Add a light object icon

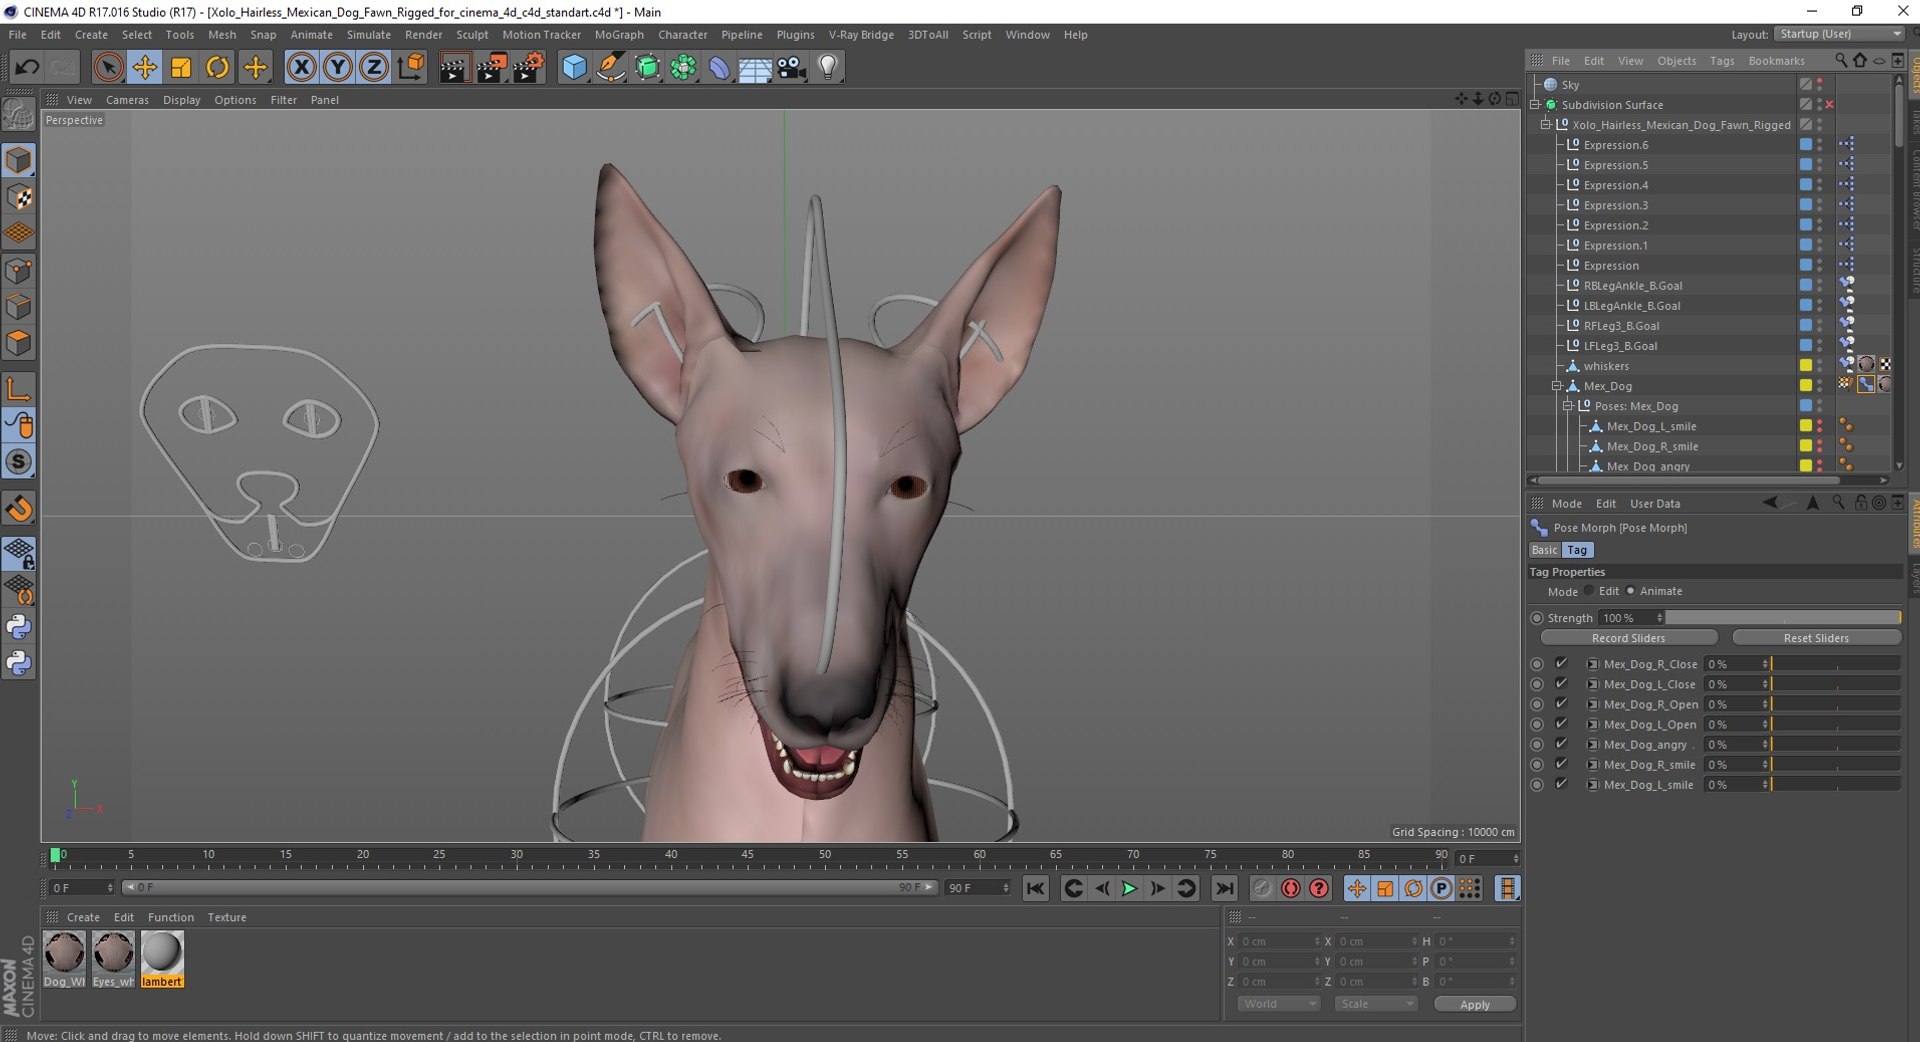pyautogui.click(x=828, y=67)
